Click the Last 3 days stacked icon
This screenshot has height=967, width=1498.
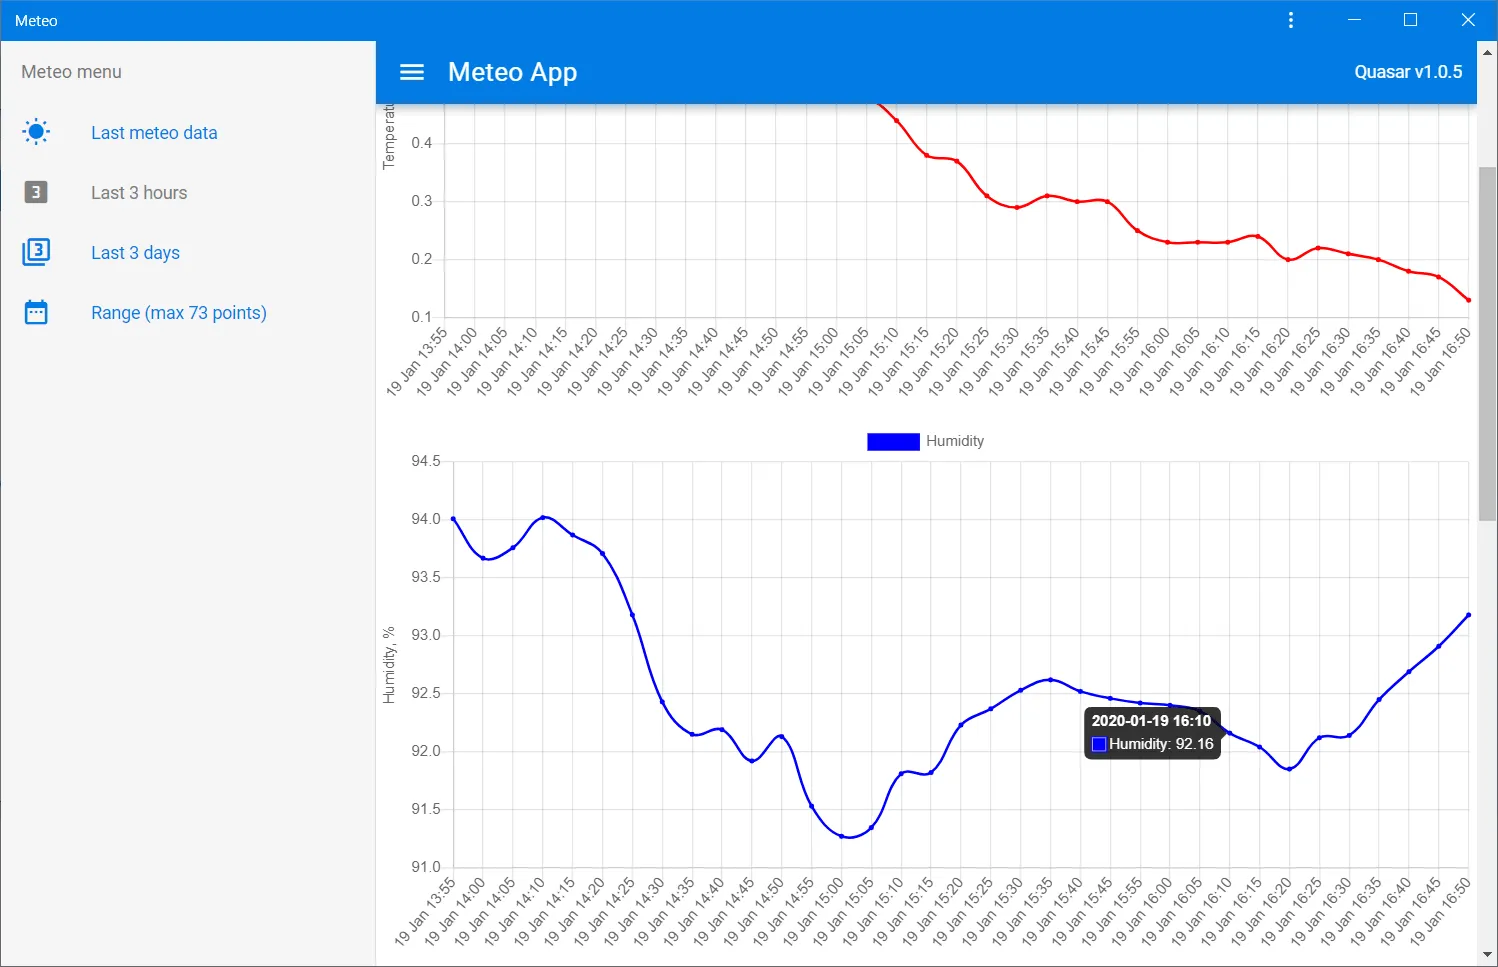pos(36,252)
